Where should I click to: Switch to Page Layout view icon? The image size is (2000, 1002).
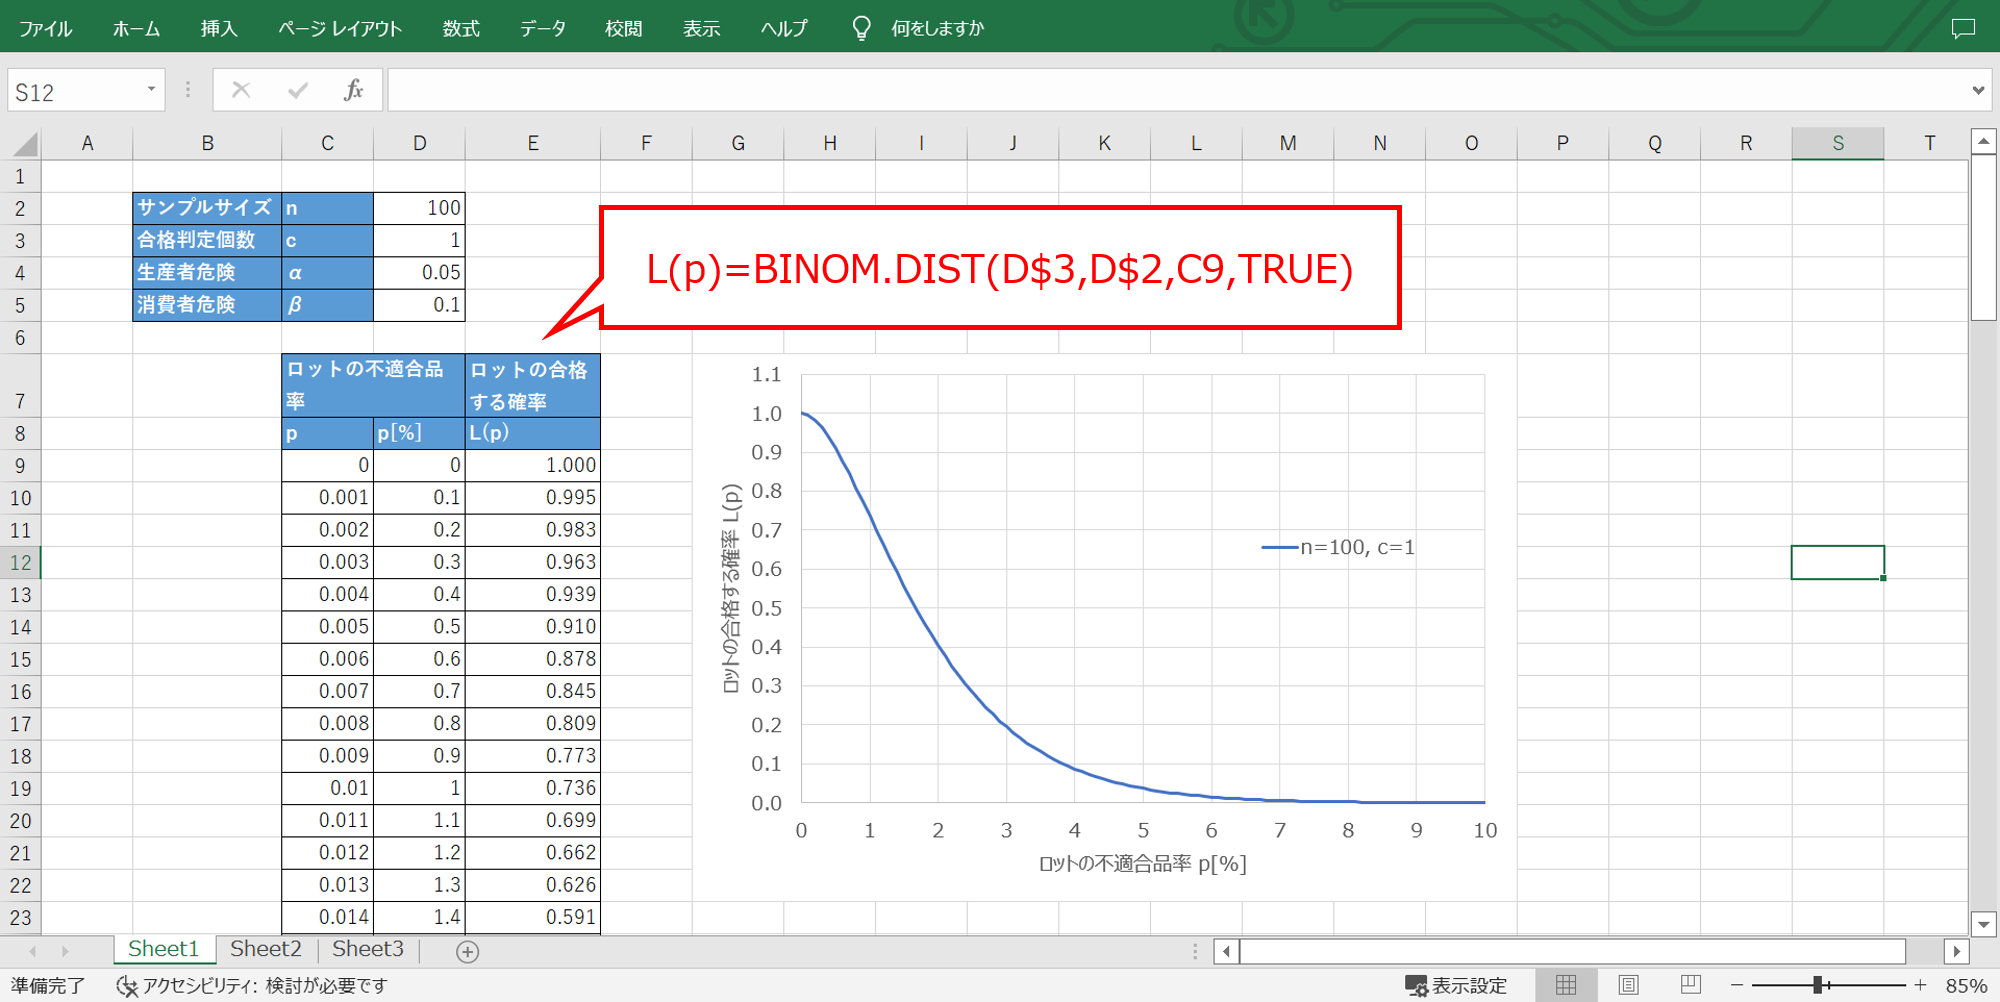(x=1628, y=985)
